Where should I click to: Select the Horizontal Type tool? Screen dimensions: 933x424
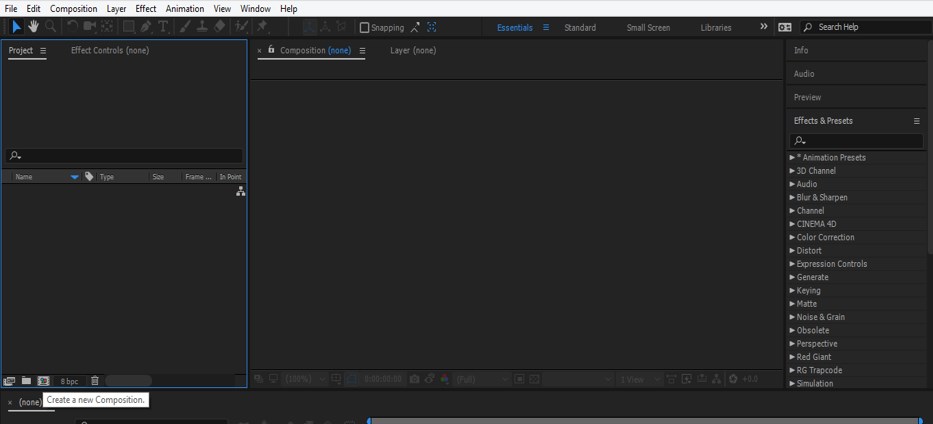(x=163, y=27)
